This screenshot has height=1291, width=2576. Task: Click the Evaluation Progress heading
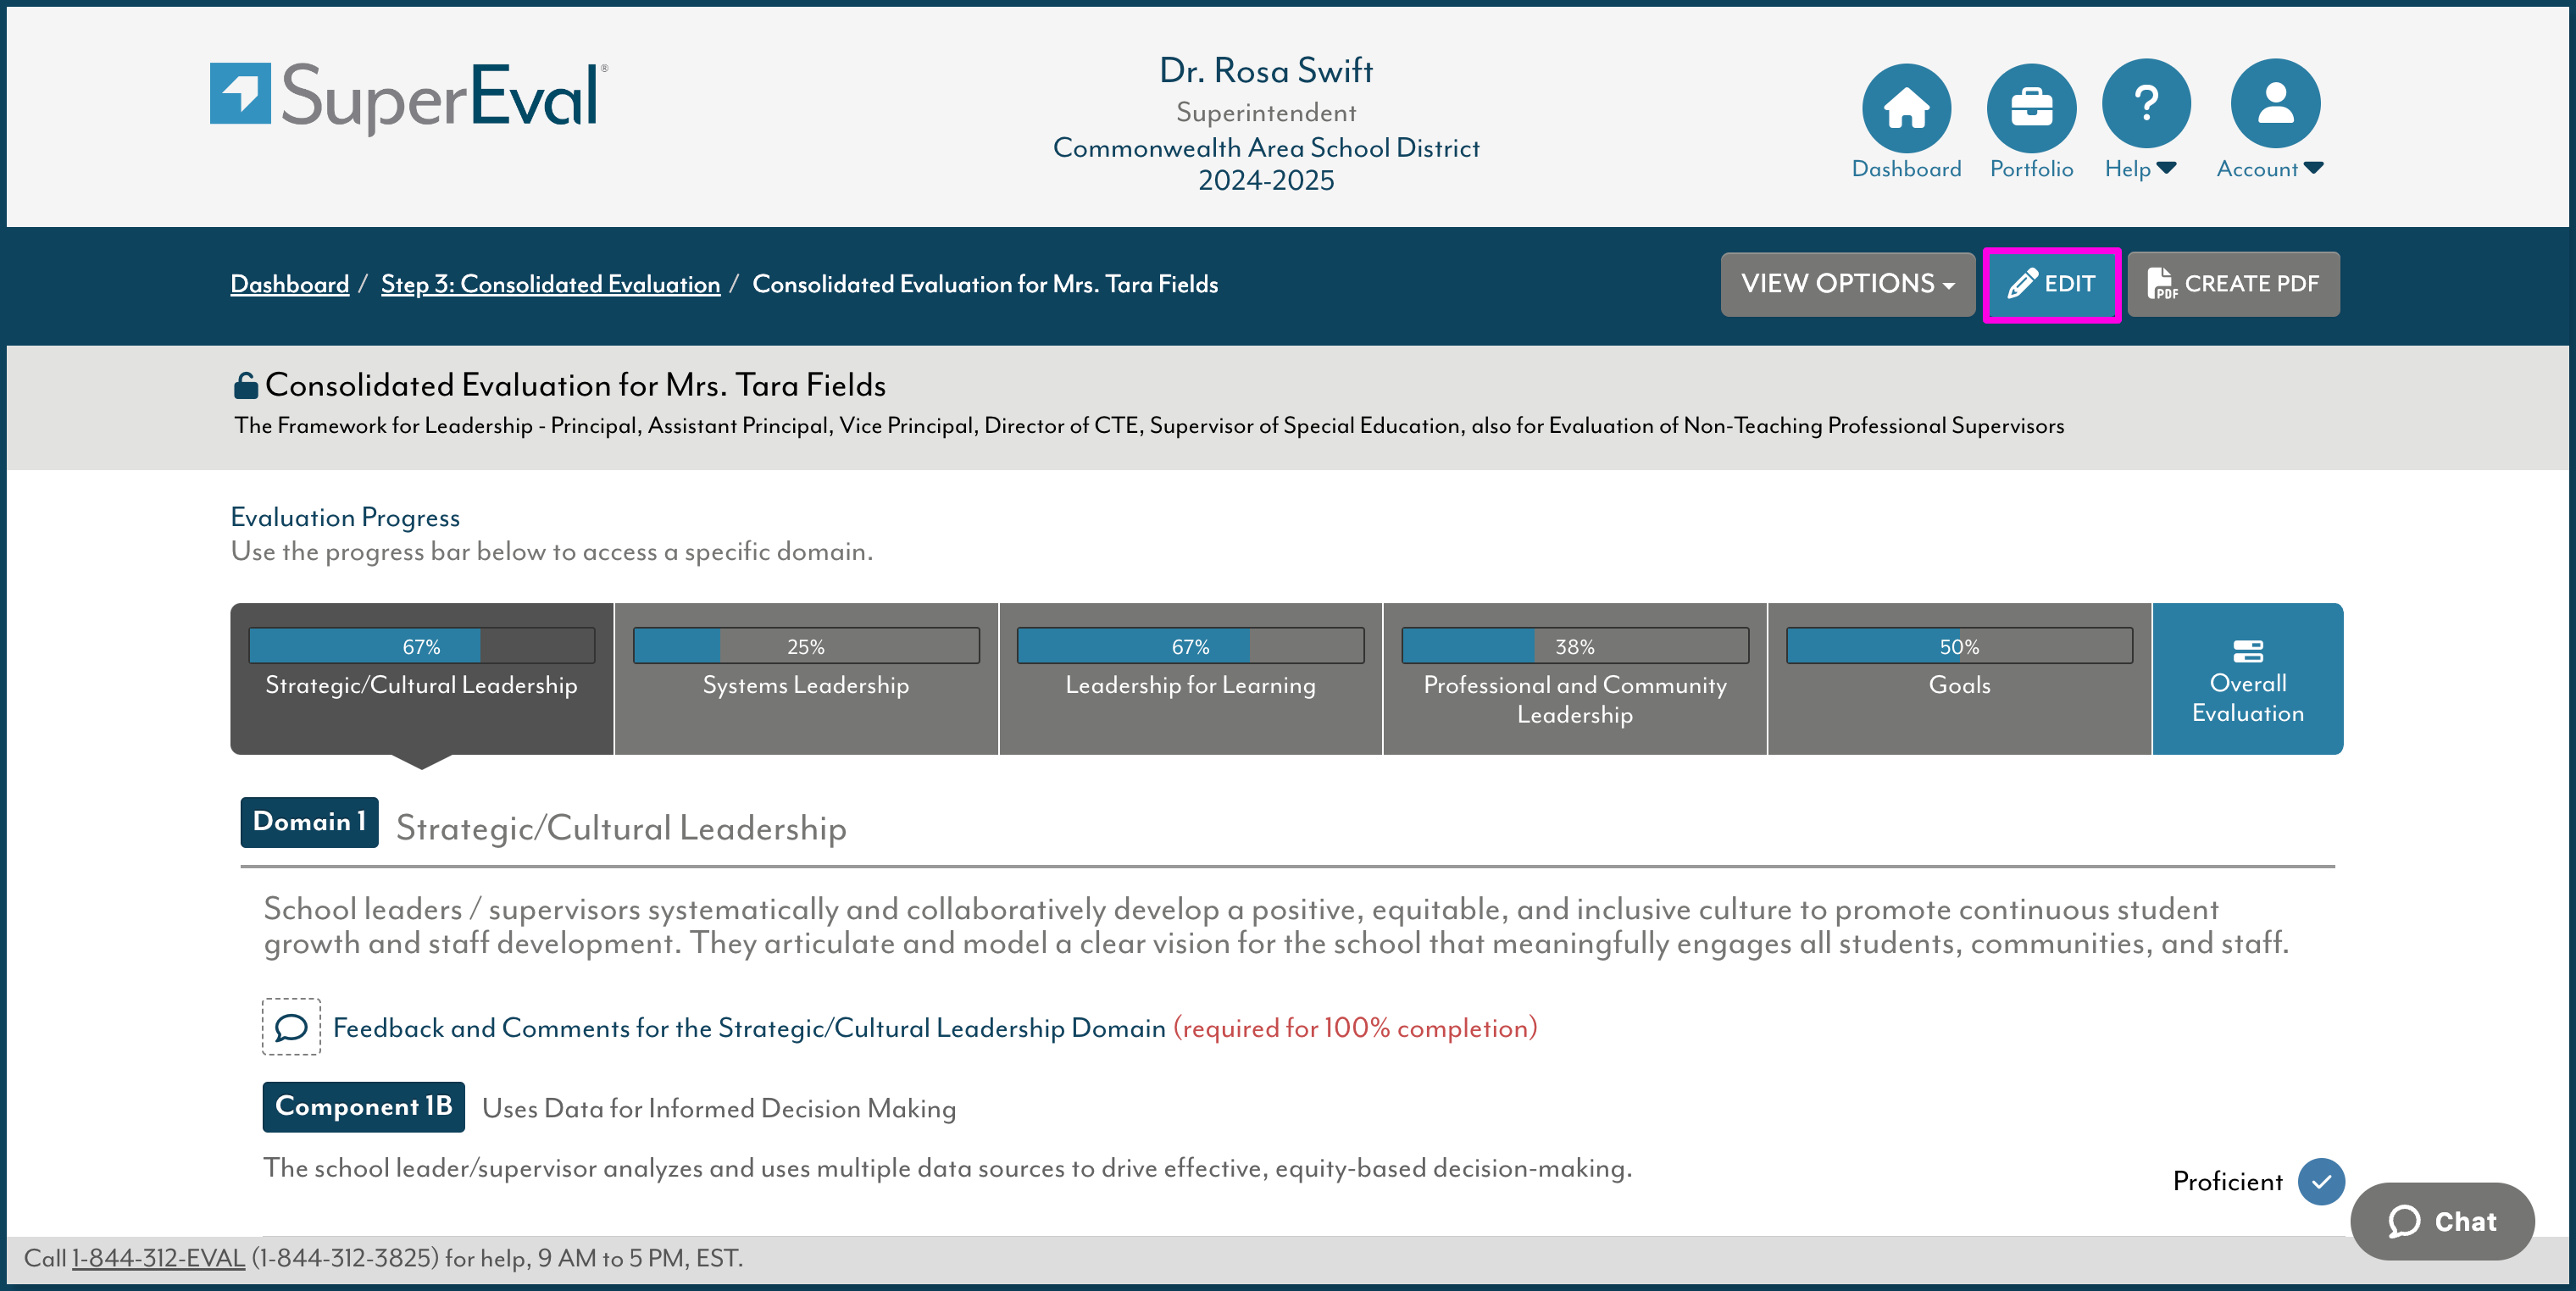(345, 517)
